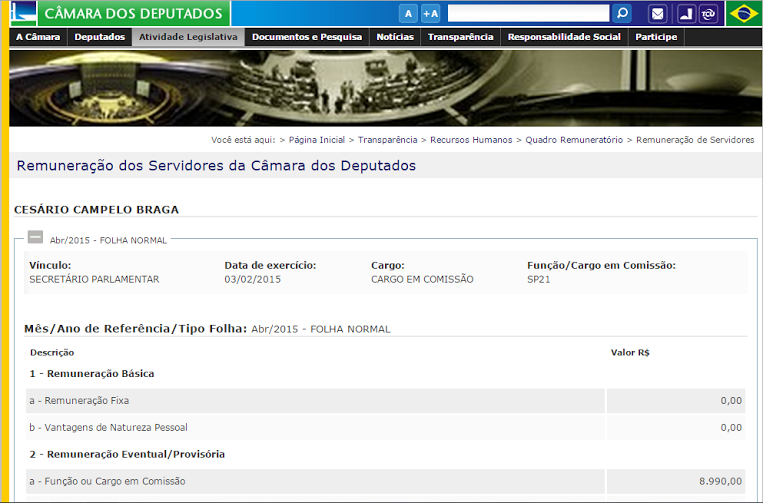Open the TCU icon link

[708, 14]
